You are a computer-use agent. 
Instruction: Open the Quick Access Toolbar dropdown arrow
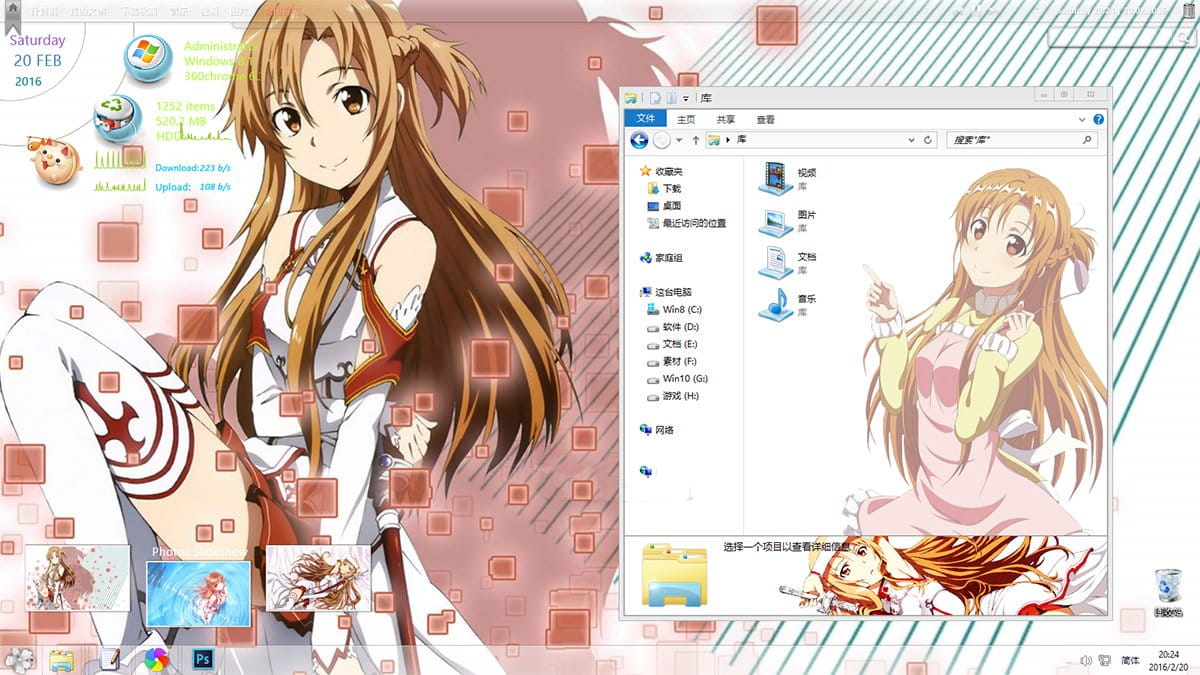tap(687, 98)
